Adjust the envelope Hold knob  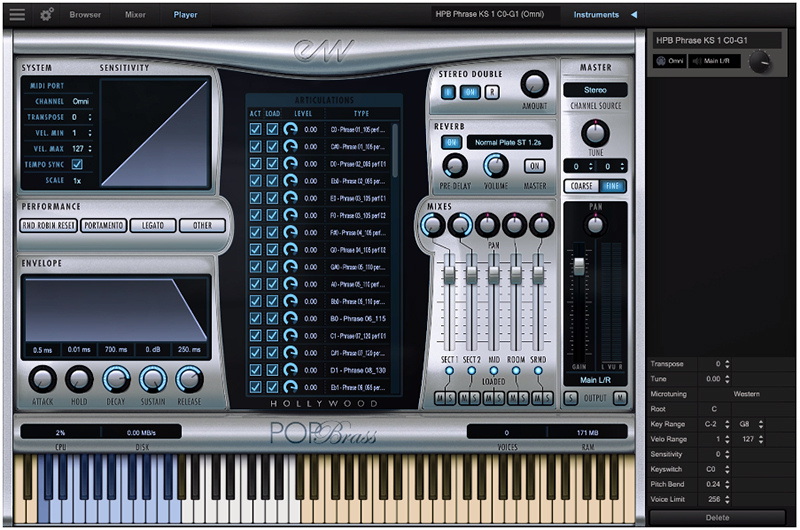(79, 380)
